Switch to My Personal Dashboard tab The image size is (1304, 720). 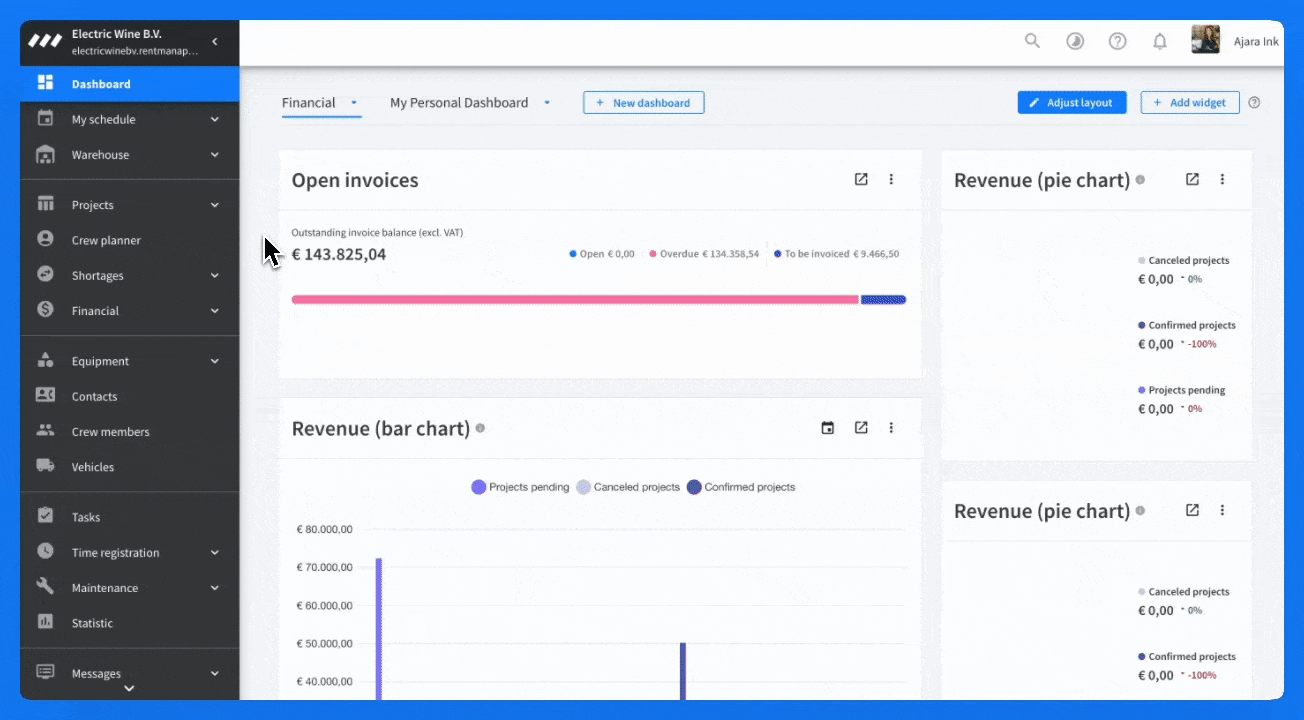coord(458,102)
